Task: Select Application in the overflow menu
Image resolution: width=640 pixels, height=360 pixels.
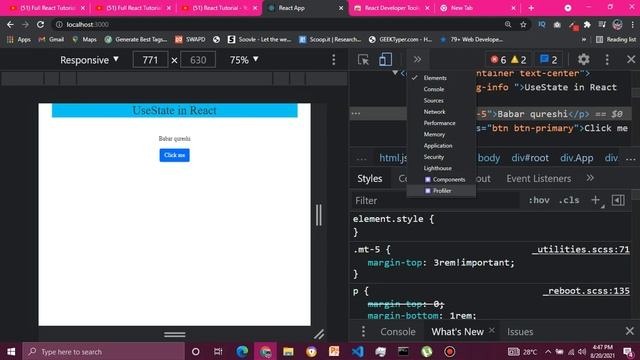Action: (438, 146)
